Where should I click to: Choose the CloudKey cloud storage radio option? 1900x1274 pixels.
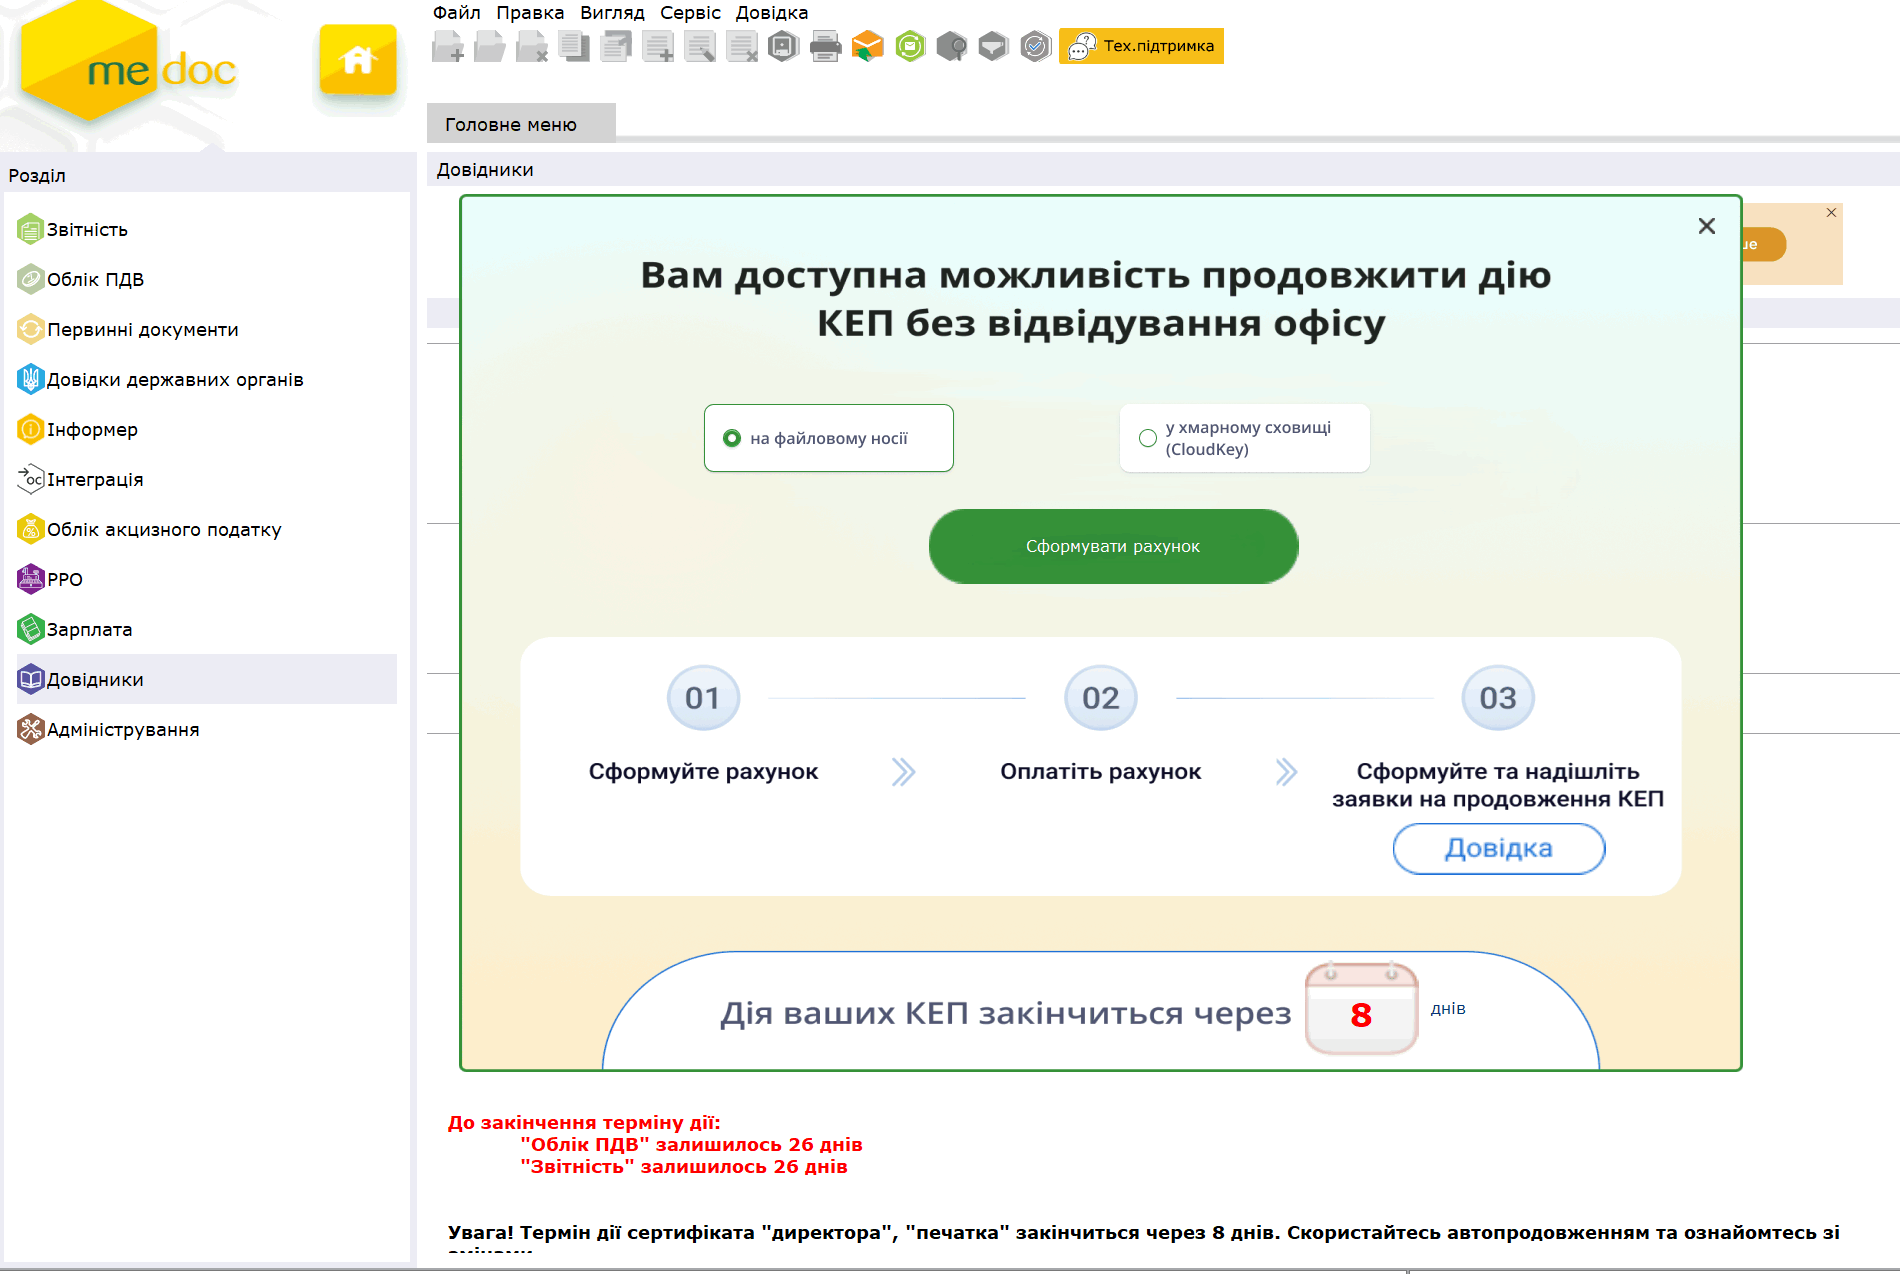1148,438
